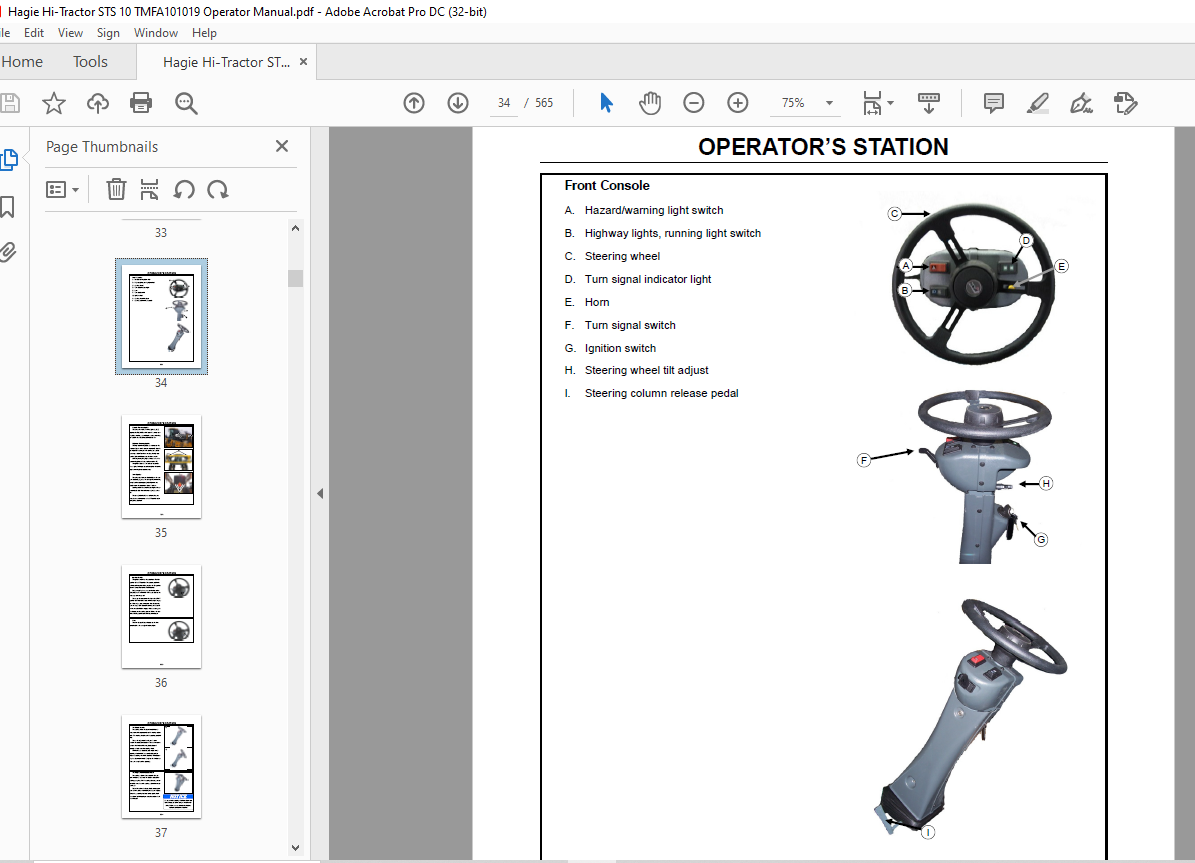Select page 37 thumbnail
Image resolution: width=1195 pixels, height=863 pixels.
(162, 767)
